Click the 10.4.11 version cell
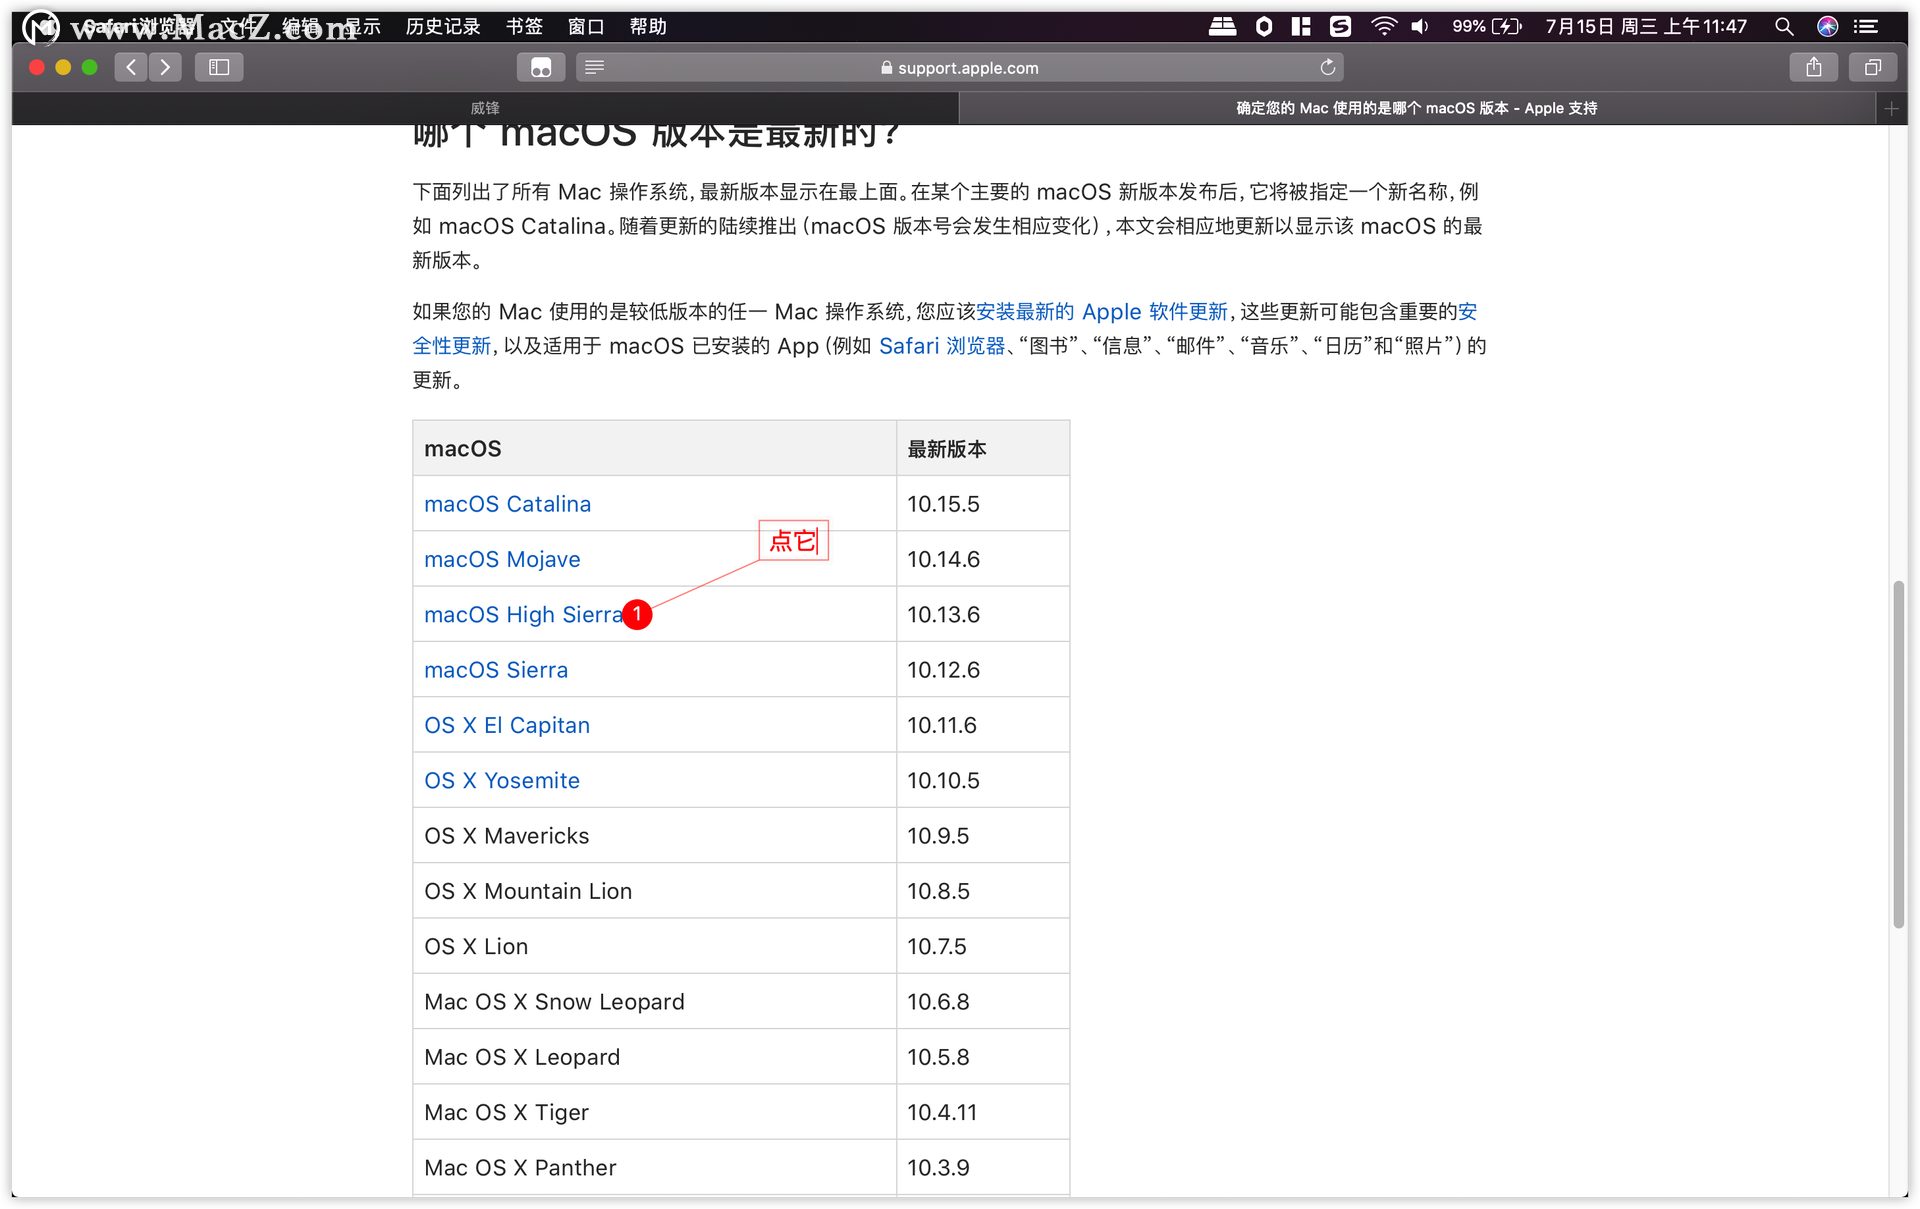The width and height of the screenshot is (1920, 1209). coord(983,1112)
